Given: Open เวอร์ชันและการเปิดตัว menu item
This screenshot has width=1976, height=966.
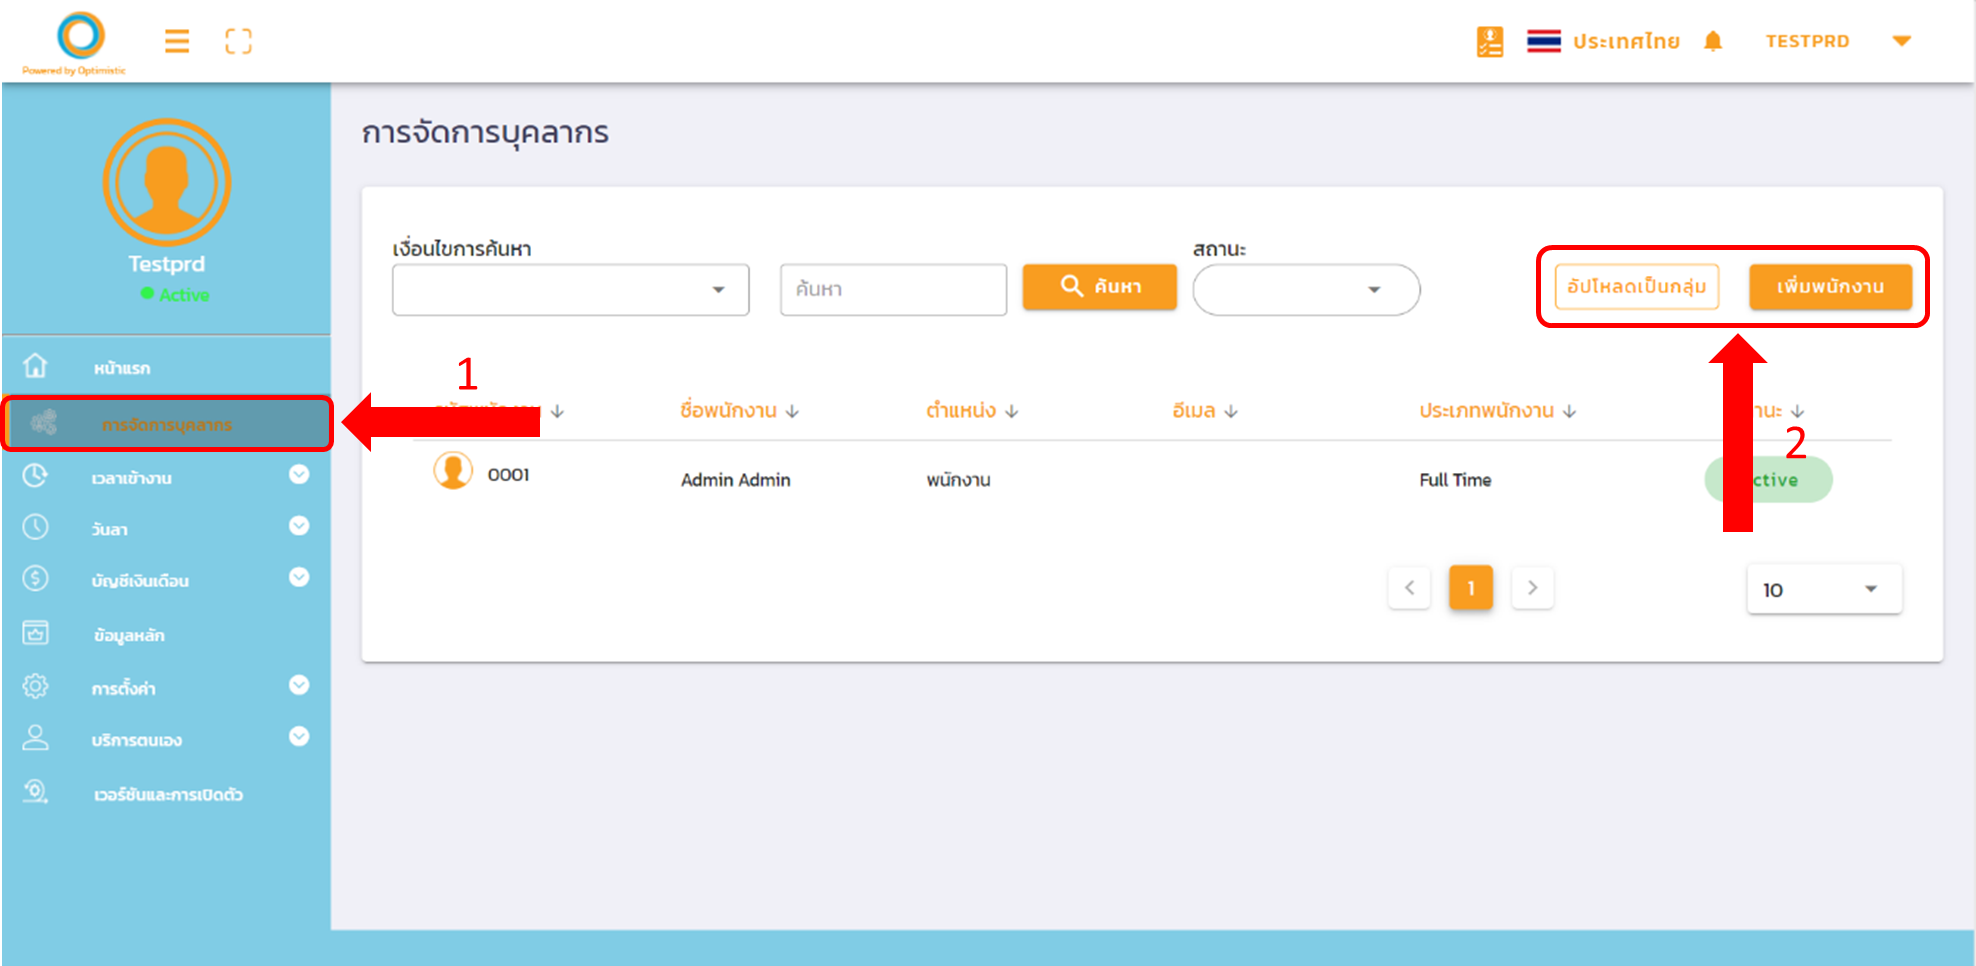Looking at the screenshot, I should click(x=168, y=794).
